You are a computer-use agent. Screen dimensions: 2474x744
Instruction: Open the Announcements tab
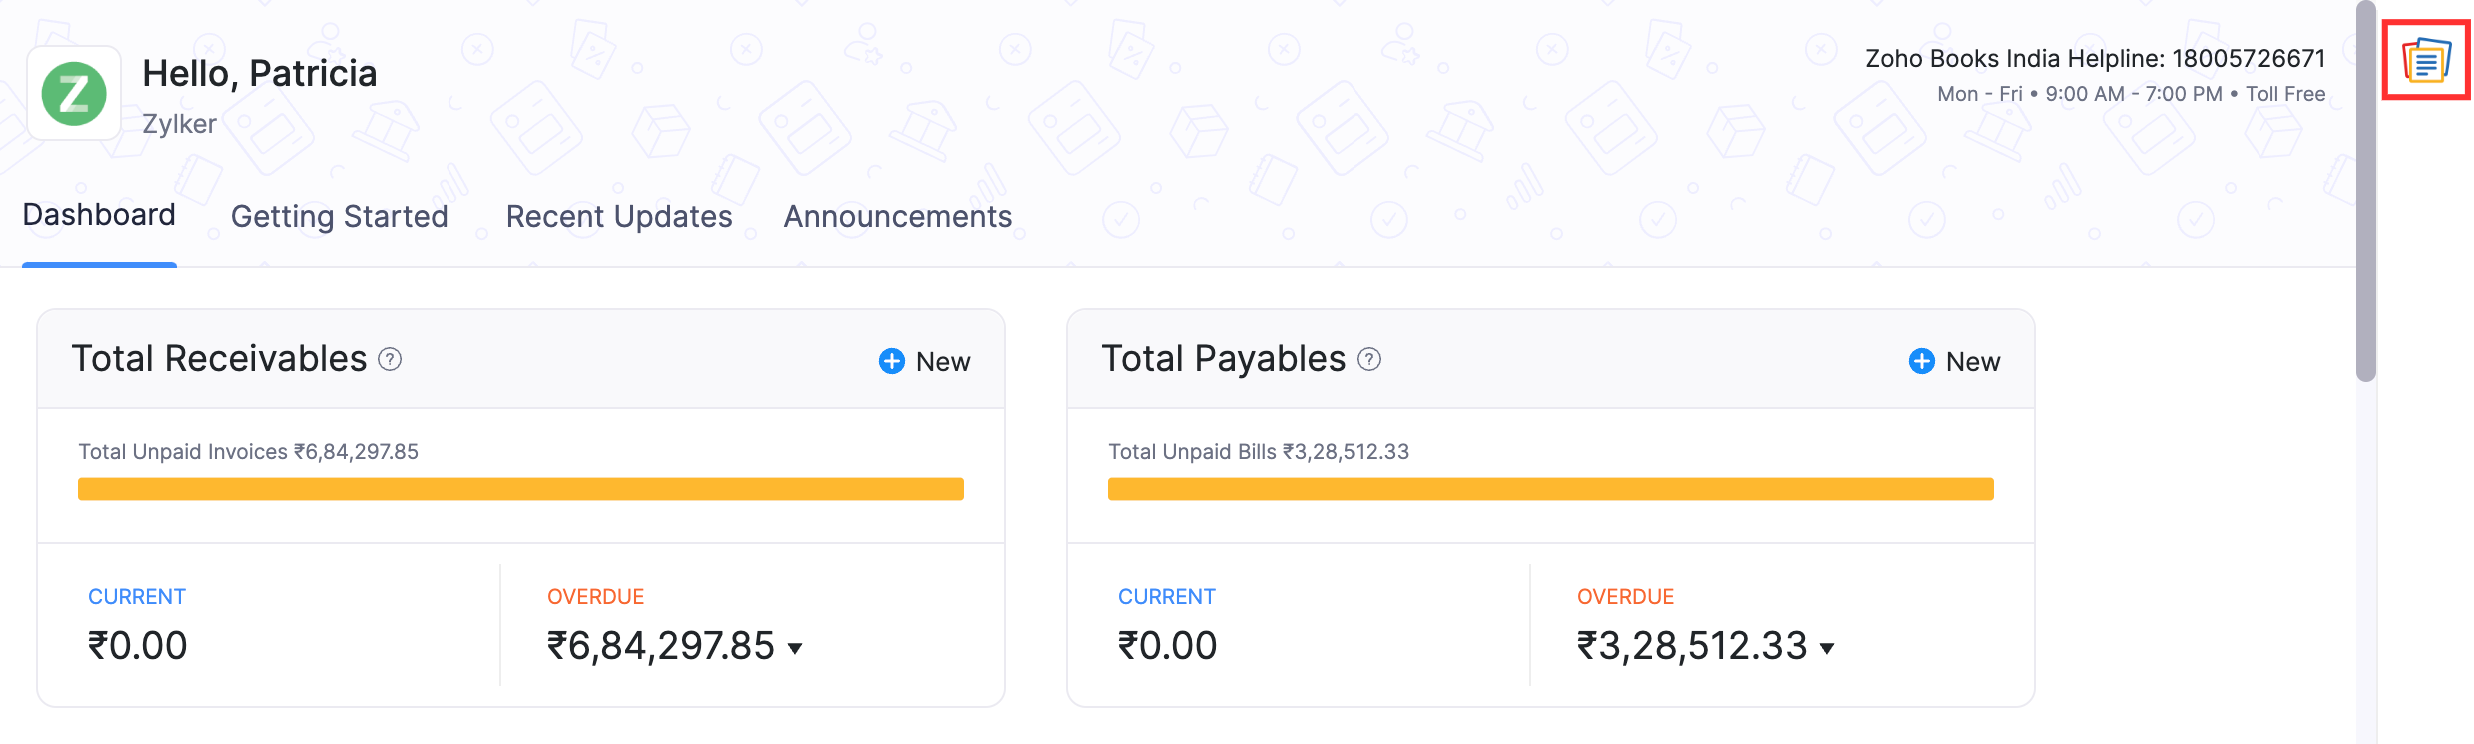tap(897, 216)
